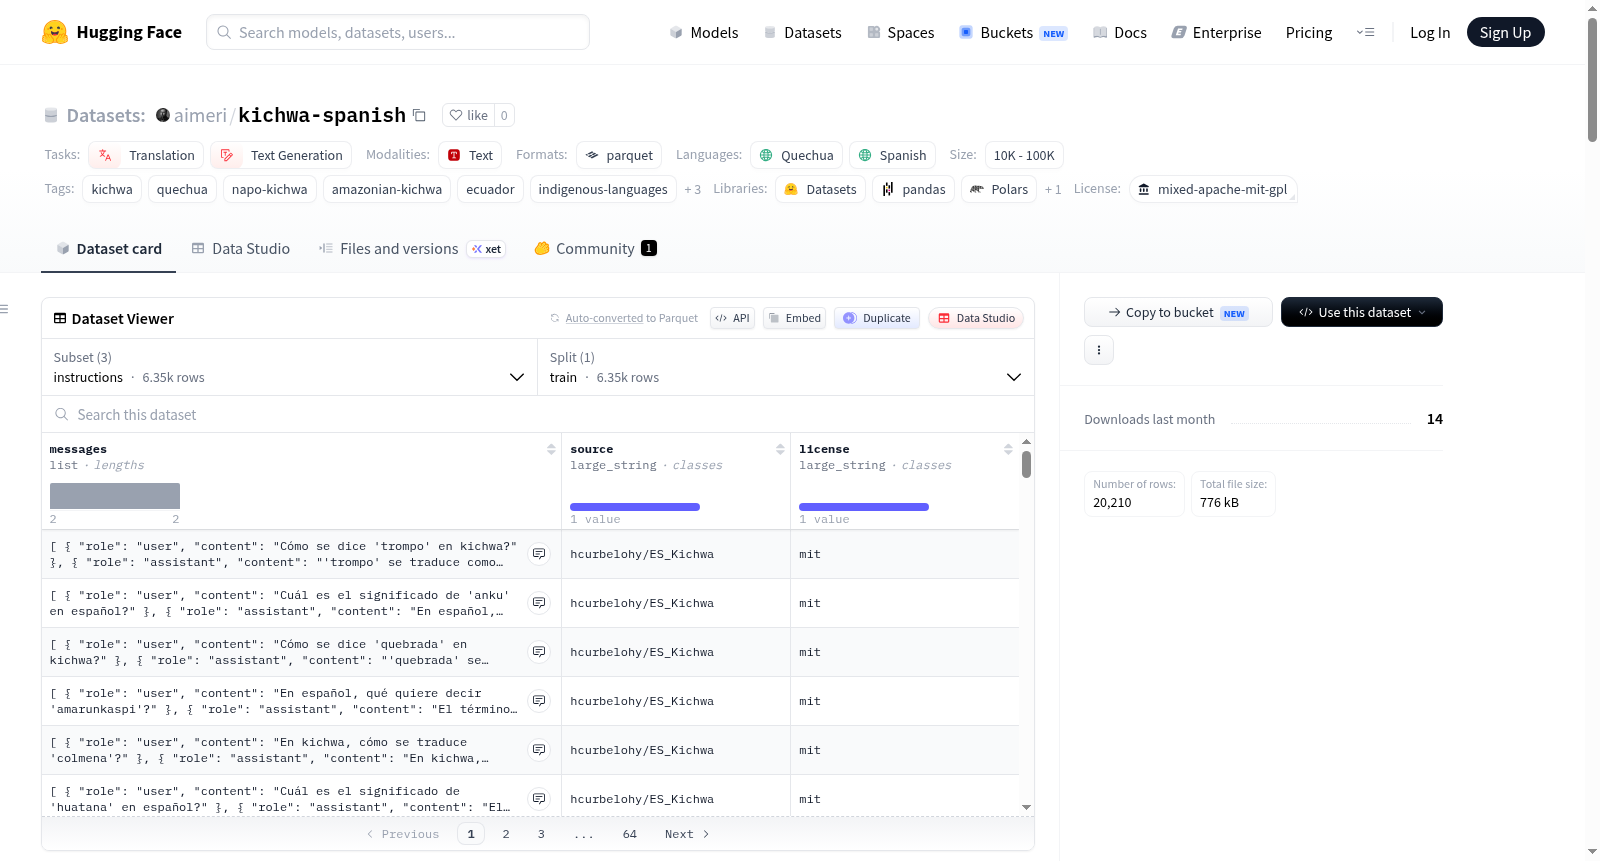Viewport: 1600px width, 861px height.
Task: Click the Hugging Face logo icon
Action: [55, 32]
